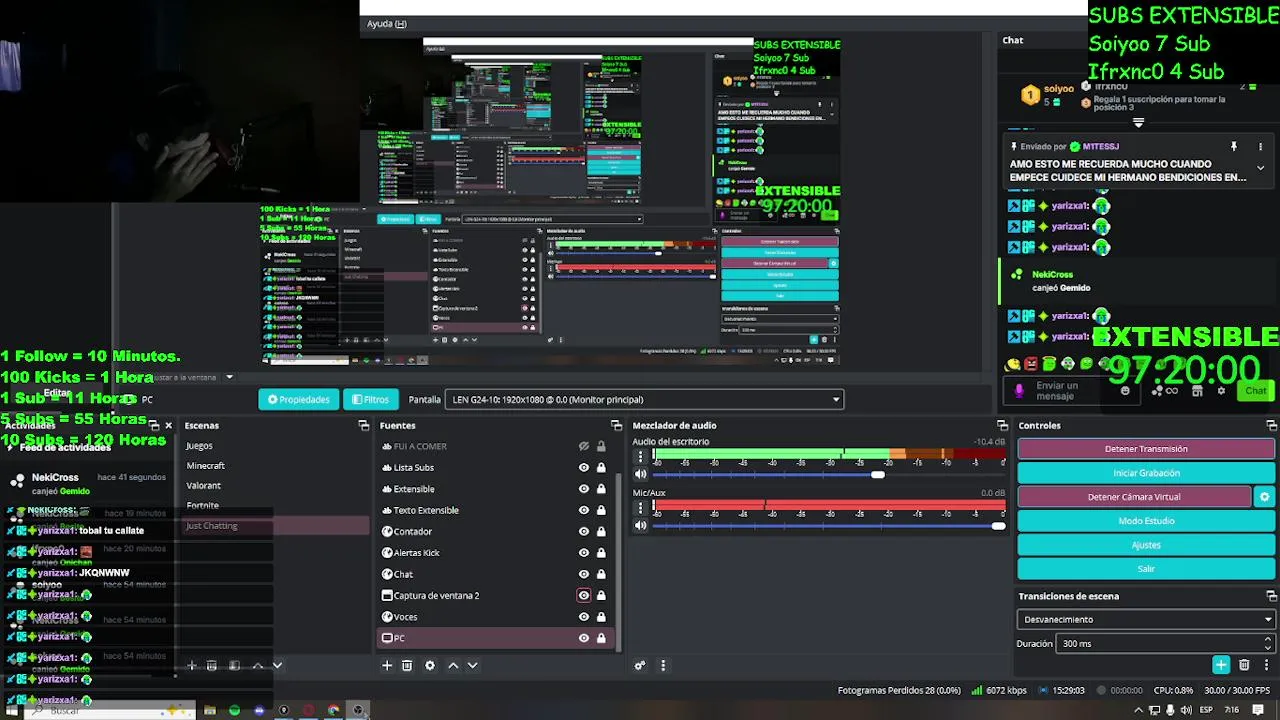
Task: Pop out the Fuentes dock
Action: [616, 426]
